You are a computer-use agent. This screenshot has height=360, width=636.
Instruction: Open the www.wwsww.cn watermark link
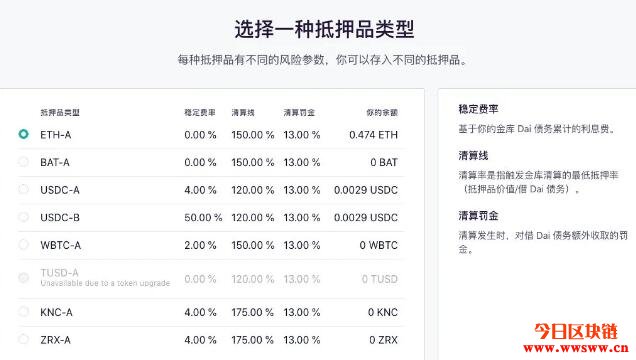tap(576, 348)
